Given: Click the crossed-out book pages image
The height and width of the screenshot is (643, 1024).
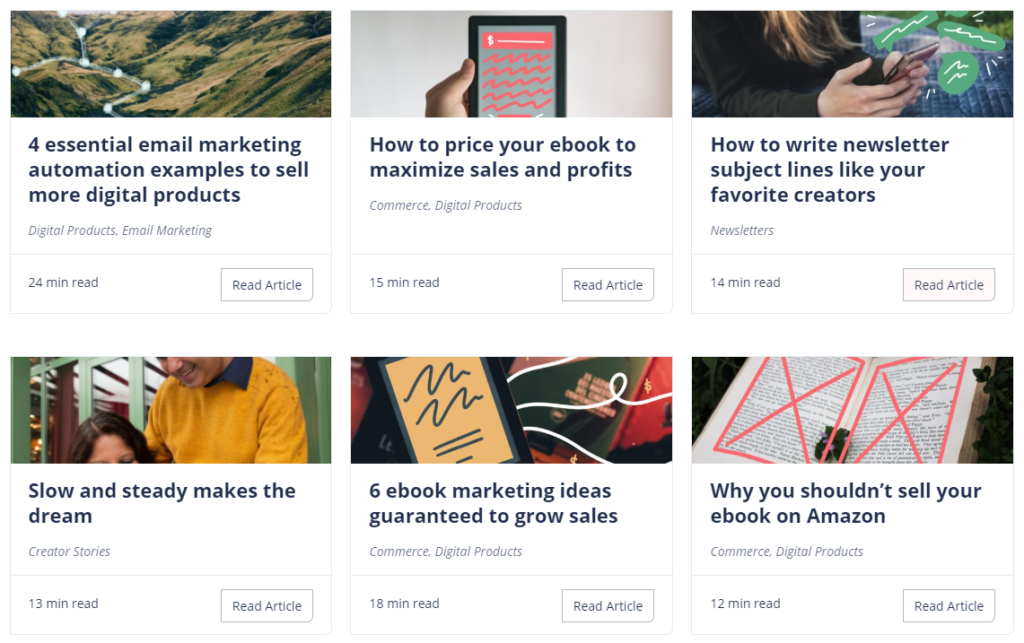Looking at the screenshot, I should [x=852, y=410].
